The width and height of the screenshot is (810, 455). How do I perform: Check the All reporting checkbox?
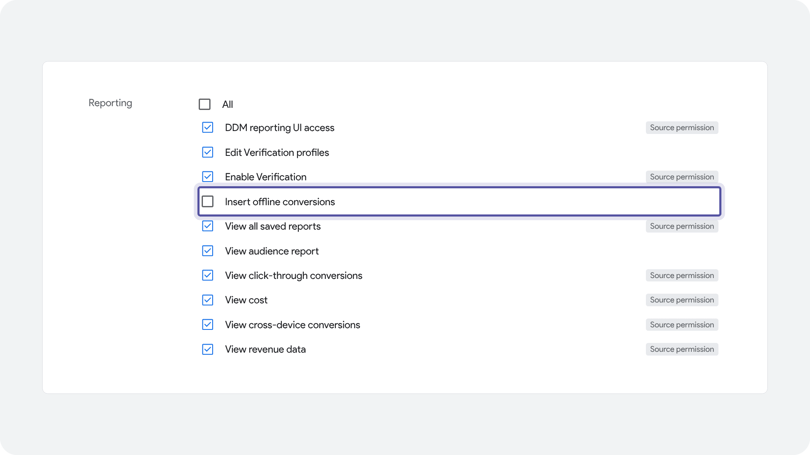(x=205, y=104)
